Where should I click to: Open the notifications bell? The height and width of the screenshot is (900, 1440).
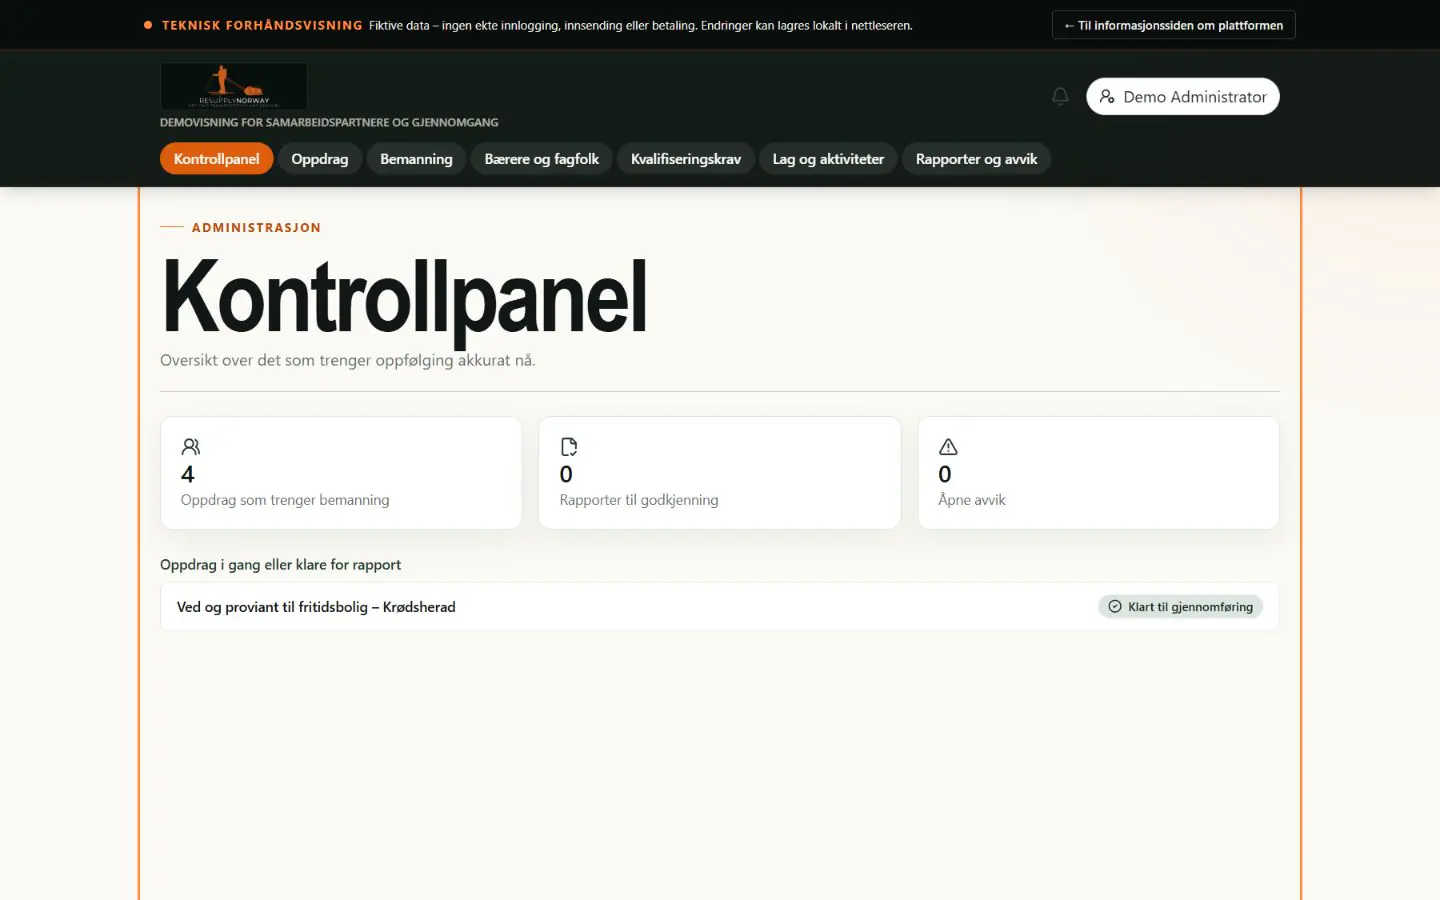tap(1060, 96)
